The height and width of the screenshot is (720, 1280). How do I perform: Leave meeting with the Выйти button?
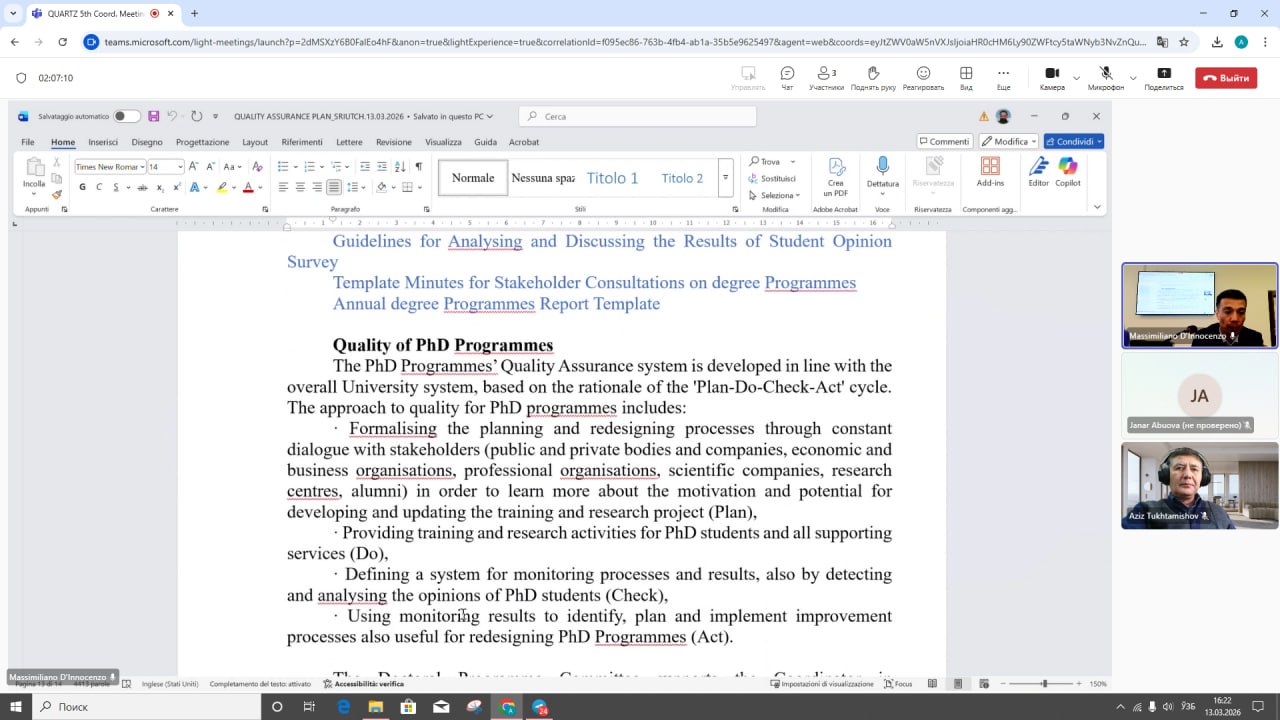pos(1226,78)
